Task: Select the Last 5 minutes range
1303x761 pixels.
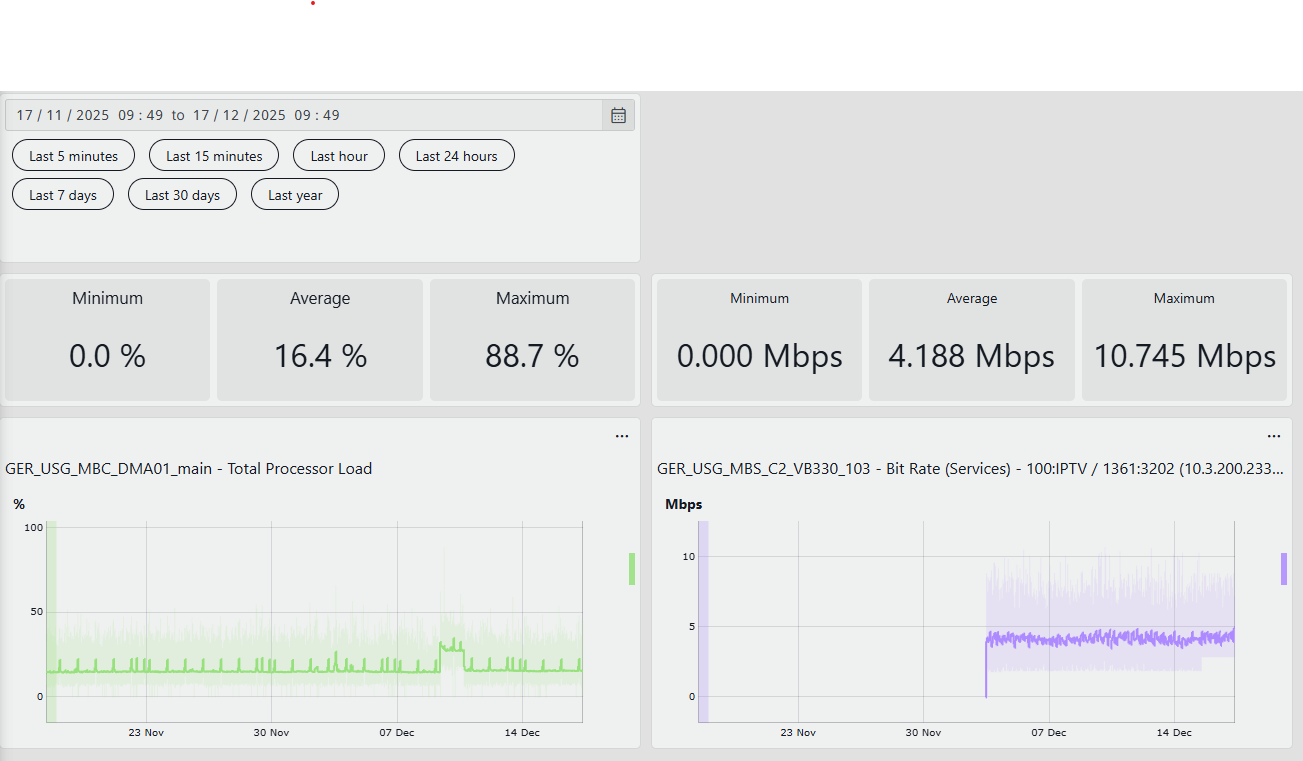Action: tap(73, 156)
